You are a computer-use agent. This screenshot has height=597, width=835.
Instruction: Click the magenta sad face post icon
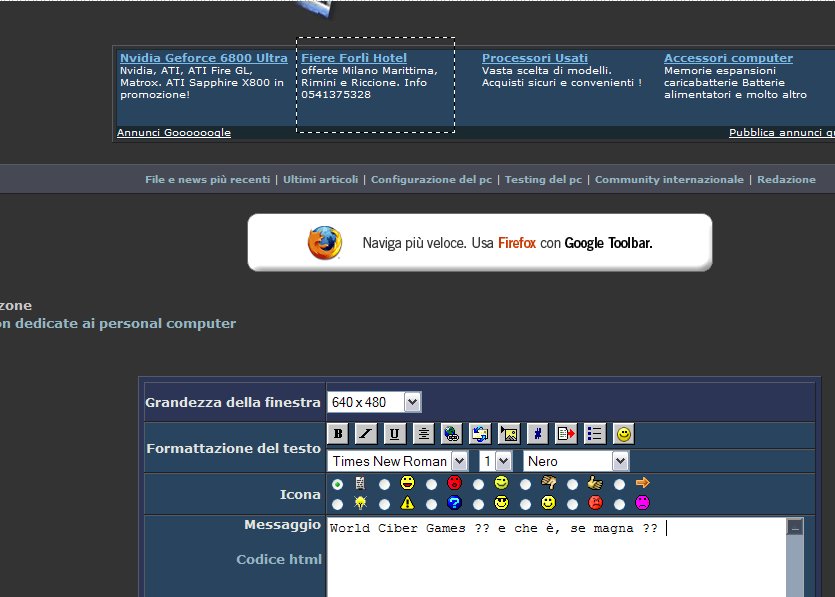[x=642, y=503]
